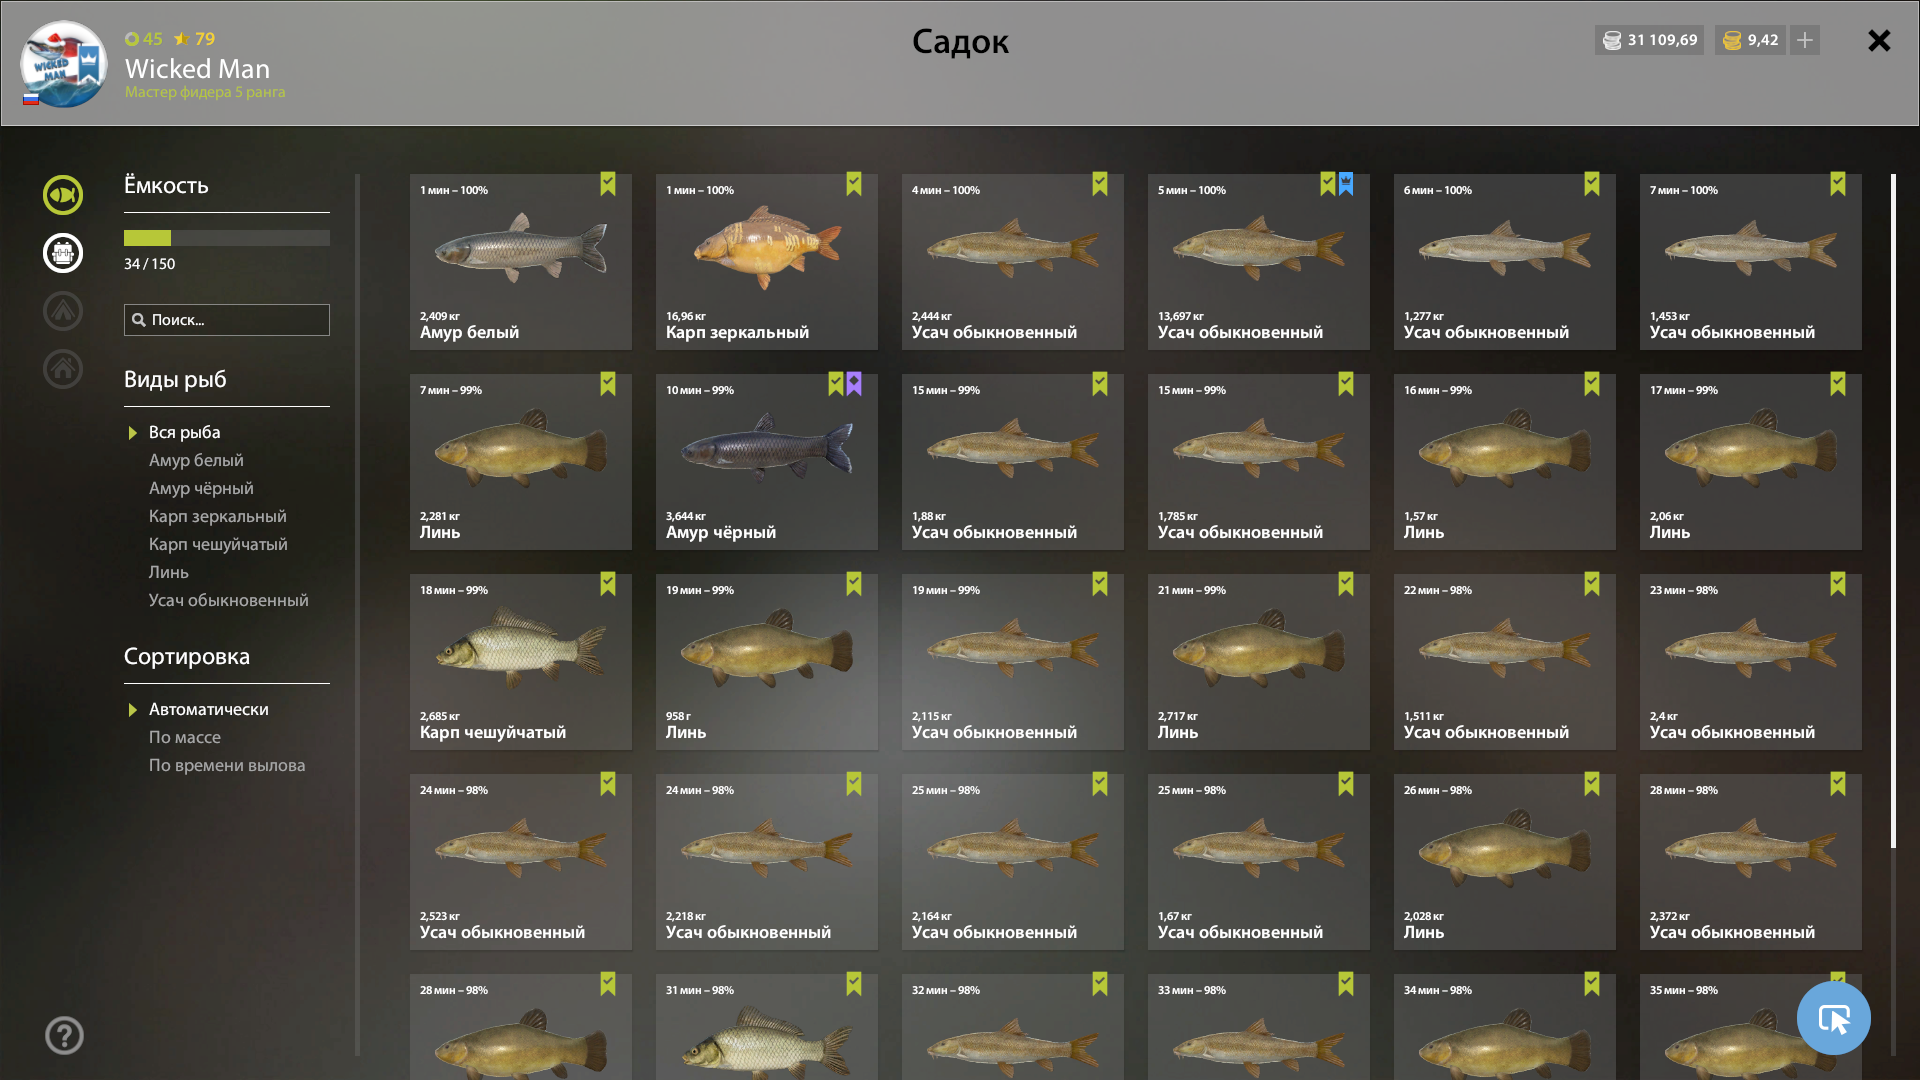The height and width of the screenshot is (1080, 1920).
Task: Sort by По времени вылова
Action: (227, 765)
